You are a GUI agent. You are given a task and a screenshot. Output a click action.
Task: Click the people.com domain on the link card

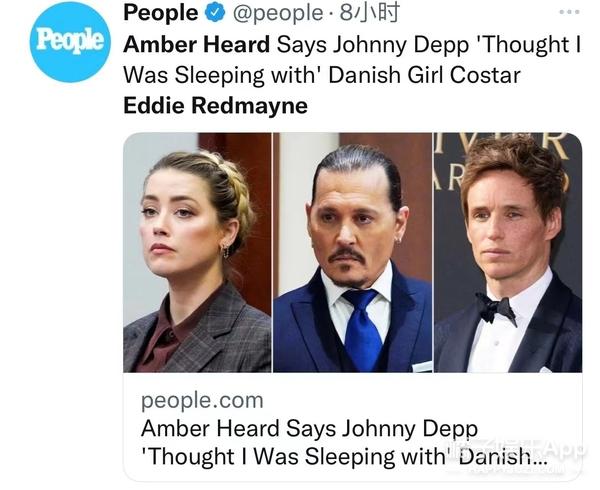click(202, 401)
